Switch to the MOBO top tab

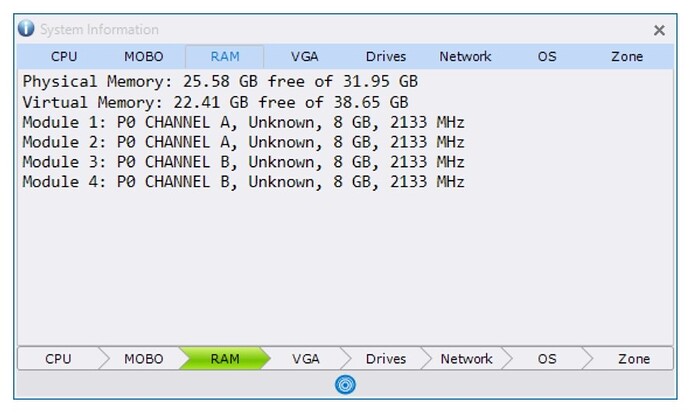tap(143, 56)
